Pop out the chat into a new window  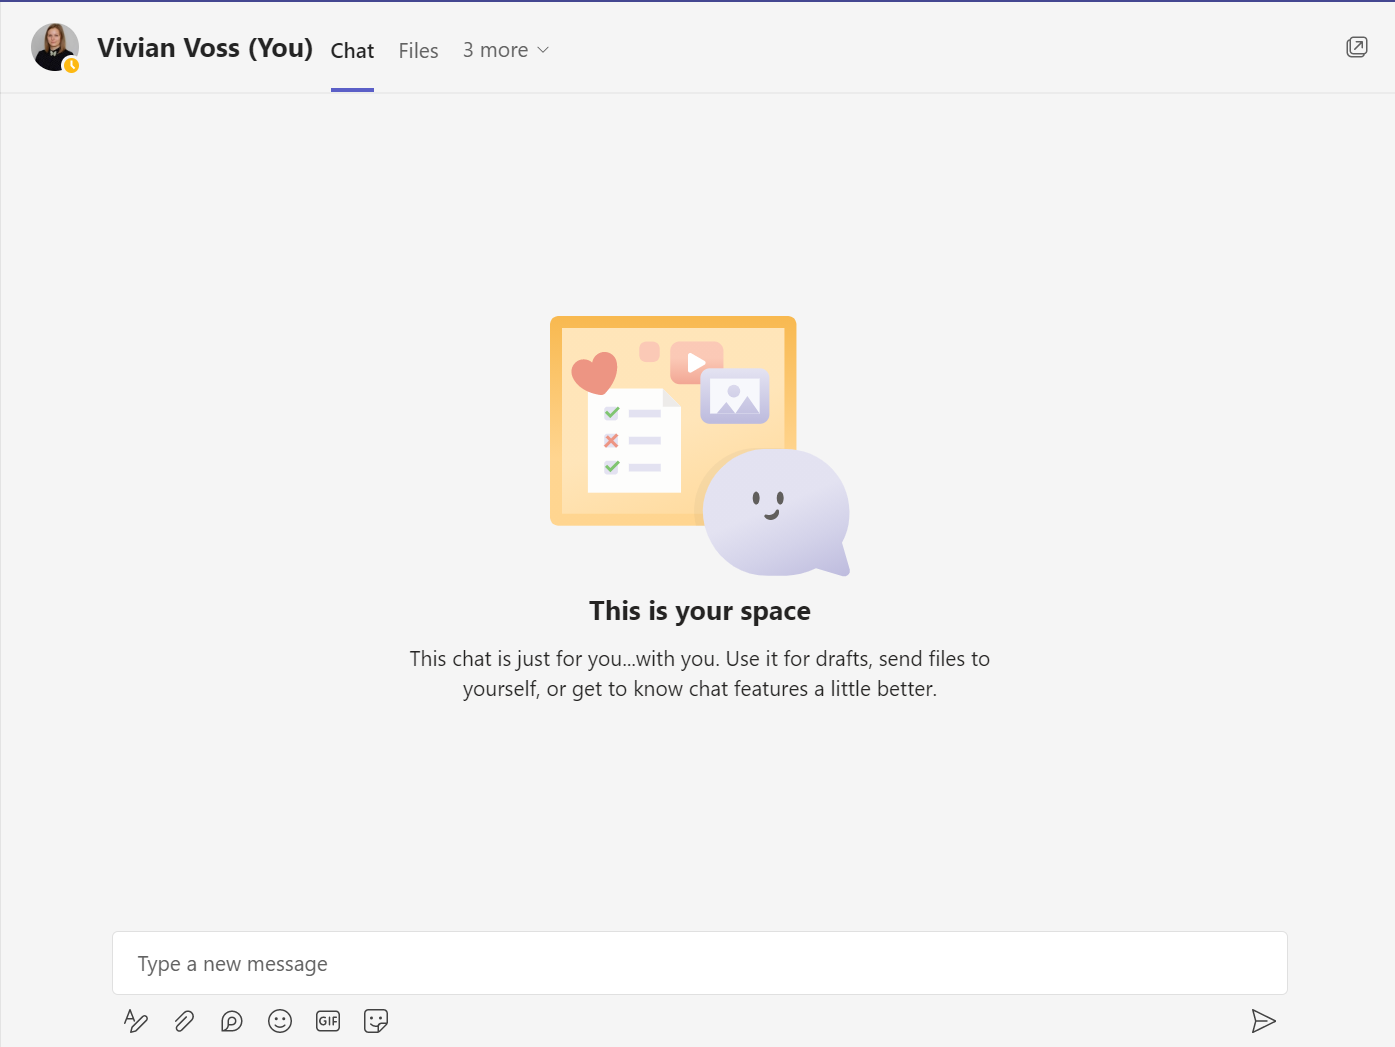1356,46
